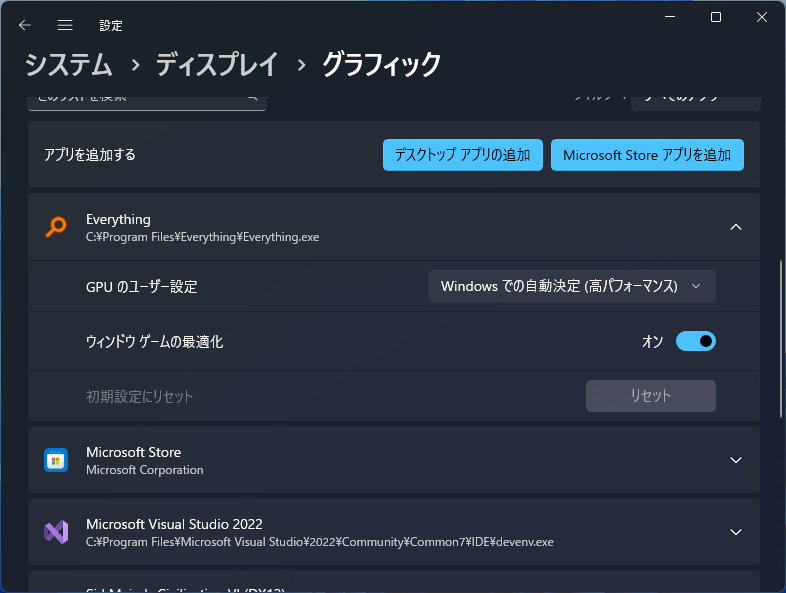Click the app list search field
Screen dimensions: 786x593
(146, 102)
